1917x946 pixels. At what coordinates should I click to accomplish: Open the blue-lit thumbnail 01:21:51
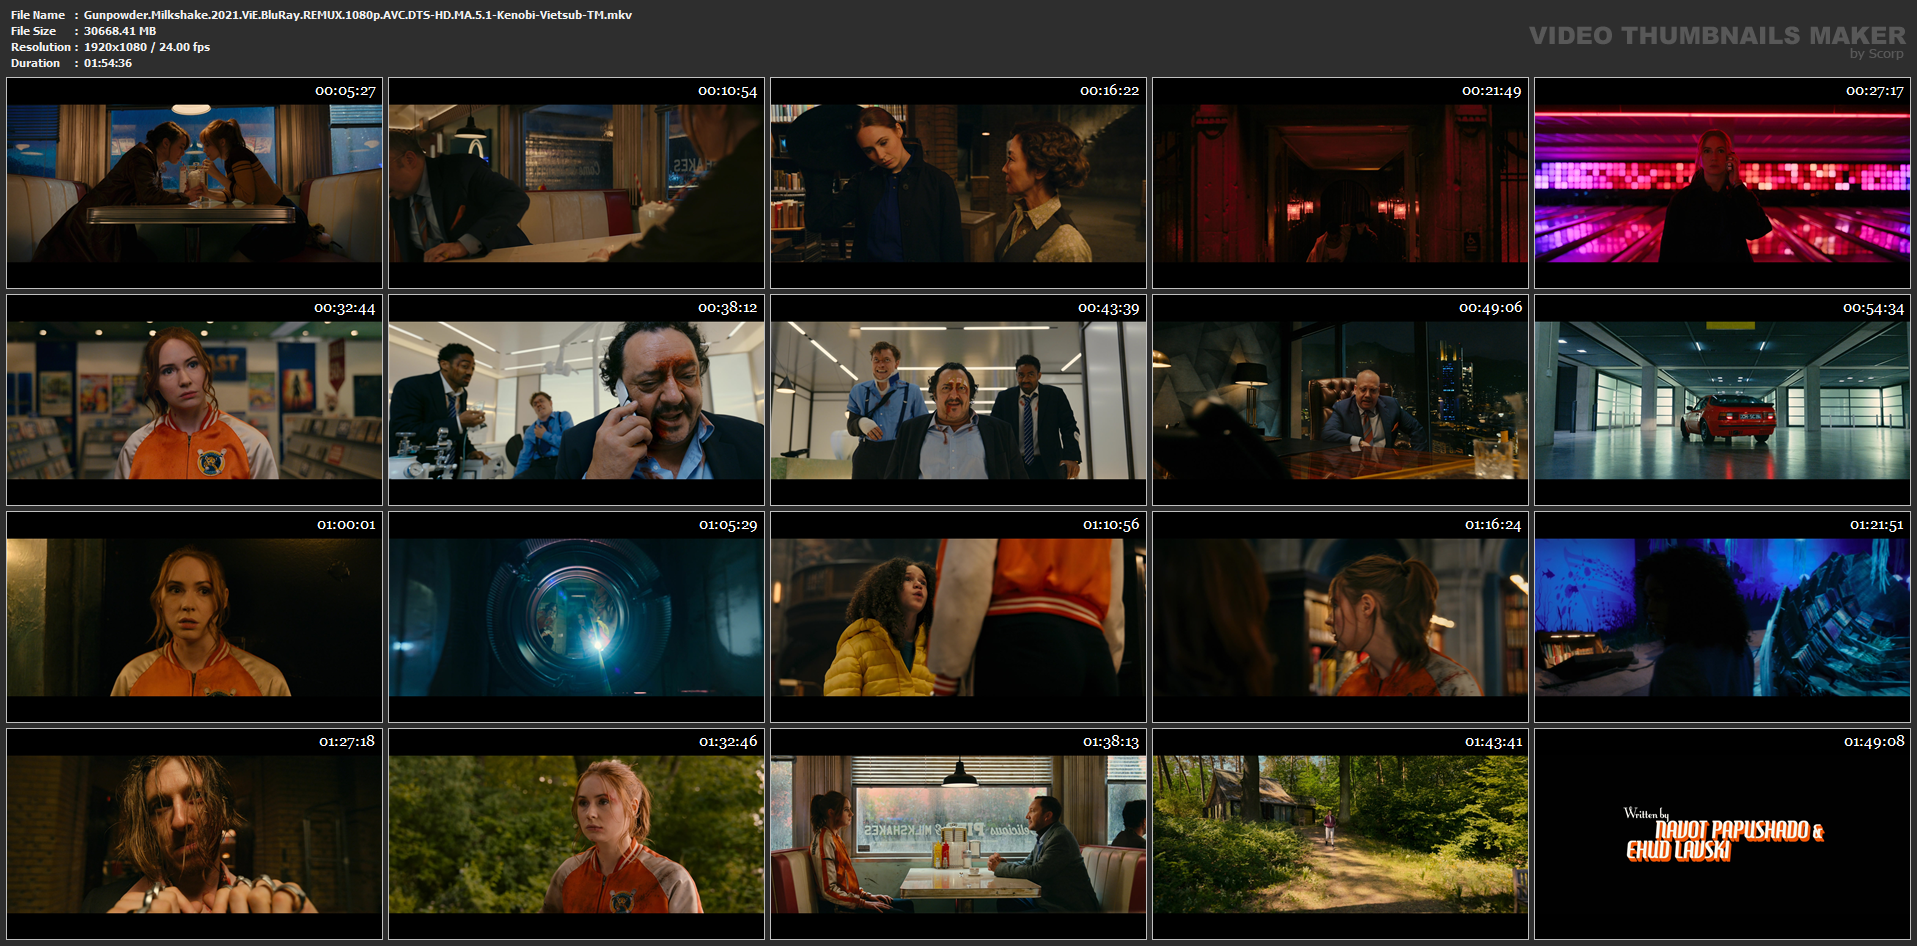[1722, 617]
